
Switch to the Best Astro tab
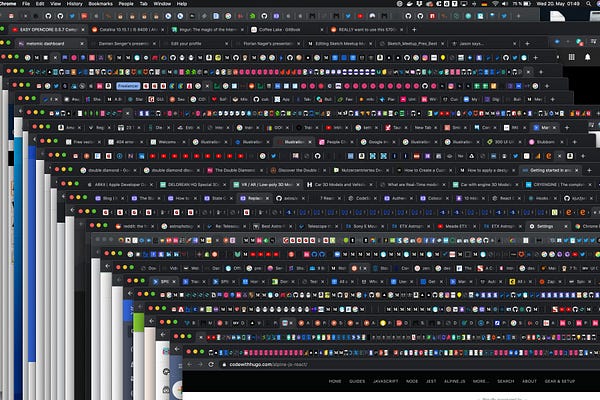273,227
